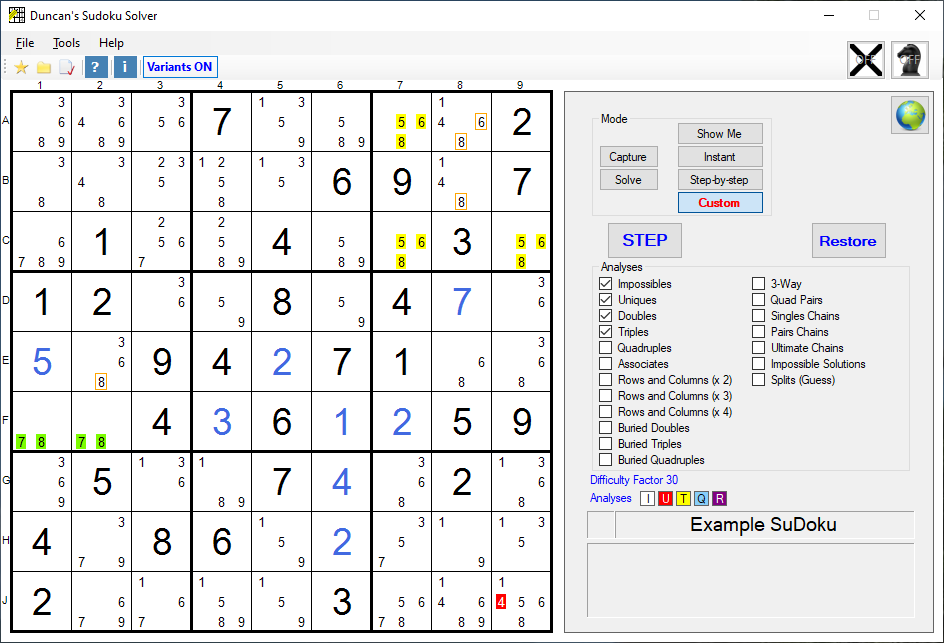Image resolution: width=944 pixels, height=643 pixels.
Task: Check the Quad Pairs option
Action: click(x=759, y=299)
